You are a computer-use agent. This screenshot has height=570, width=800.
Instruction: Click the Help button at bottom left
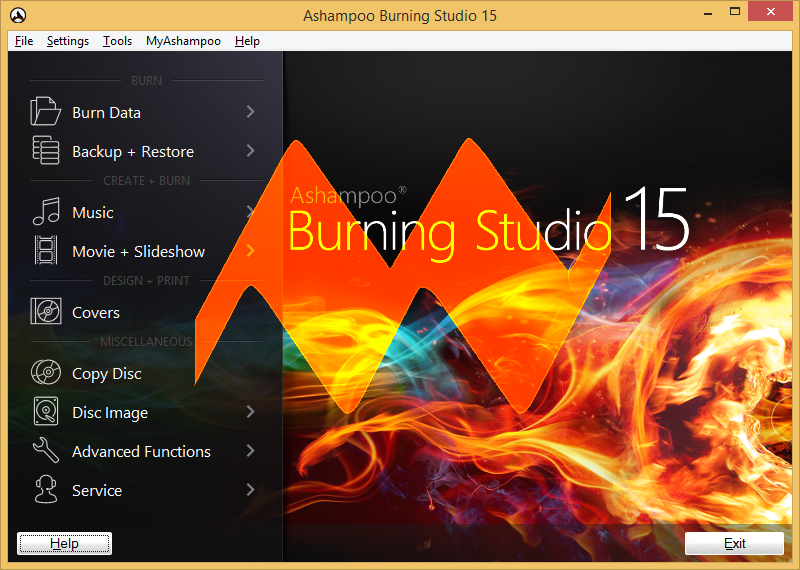pyautogui.click(x=64, y=543)
